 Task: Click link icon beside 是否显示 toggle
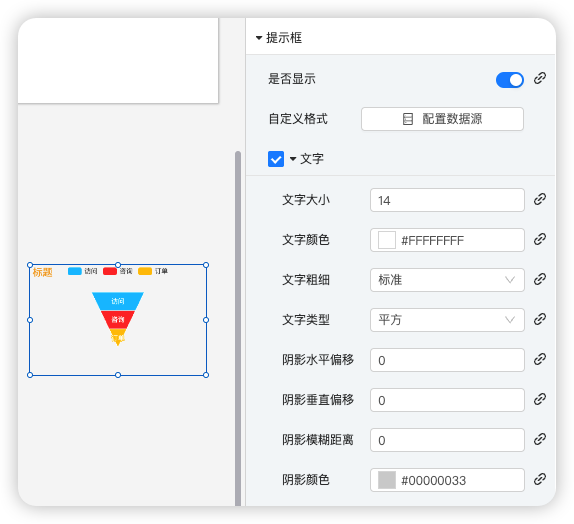540,78
